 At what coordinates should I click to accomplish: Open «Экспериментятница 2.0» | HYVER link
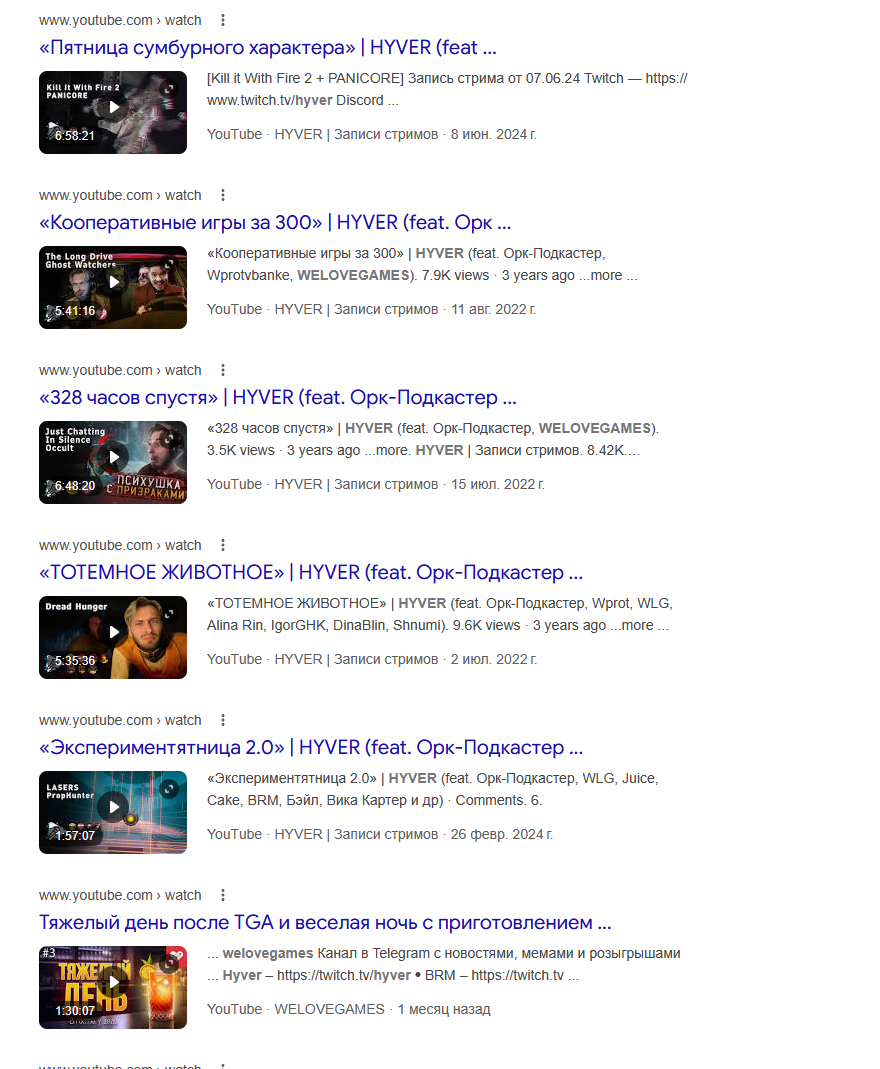(x=311, y=748)
